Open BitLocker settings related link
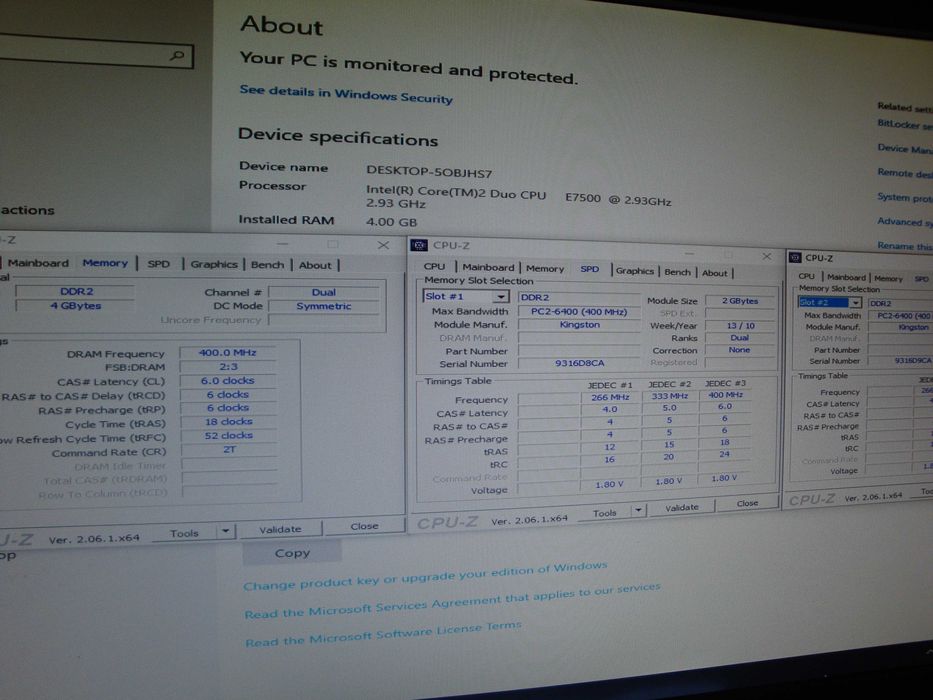 (x=904, y=124)
